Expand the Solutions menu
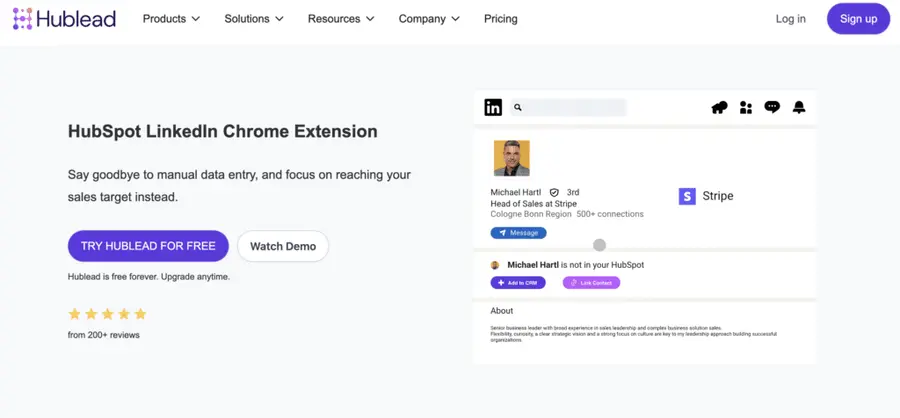This screenshot has height=418, width=900. point(254,19)
